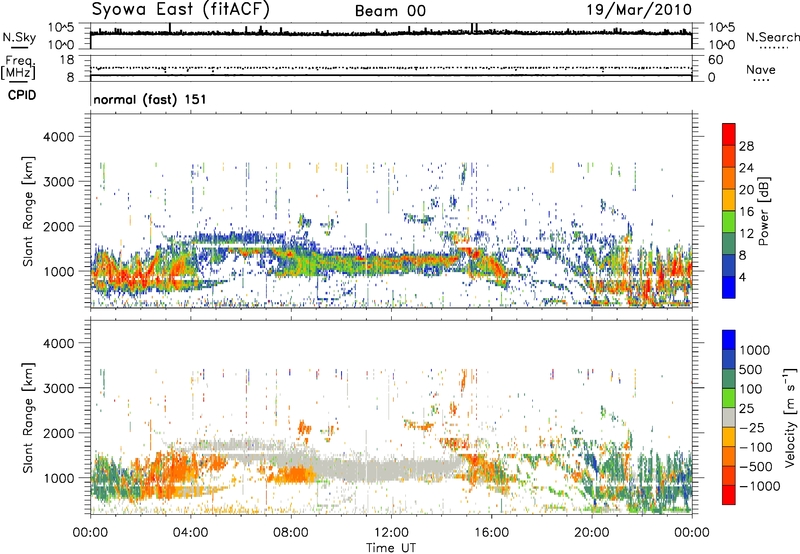Click the "500" label on the velocity colorbar
Screen dimensions: 800x554
click(751, 370)
